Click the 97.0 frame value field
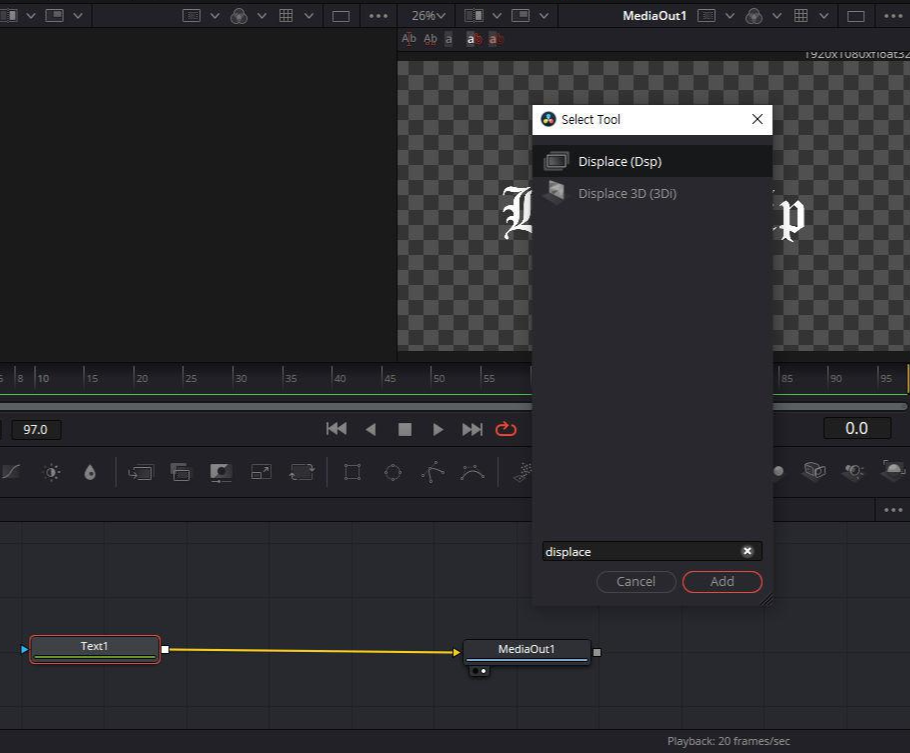The image size is (910, 753). pyautogui.click(x=36, y=430)
